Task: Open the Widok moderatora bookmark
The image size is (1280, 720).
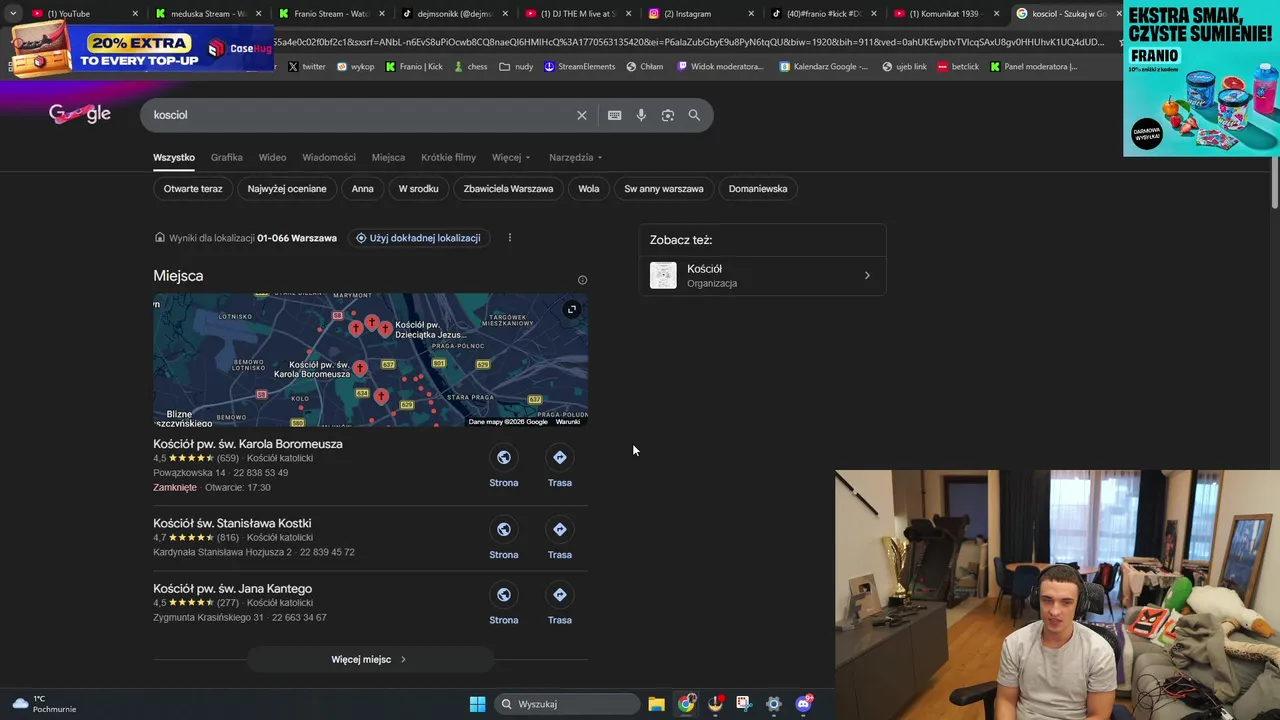Action: pos(721,67)
